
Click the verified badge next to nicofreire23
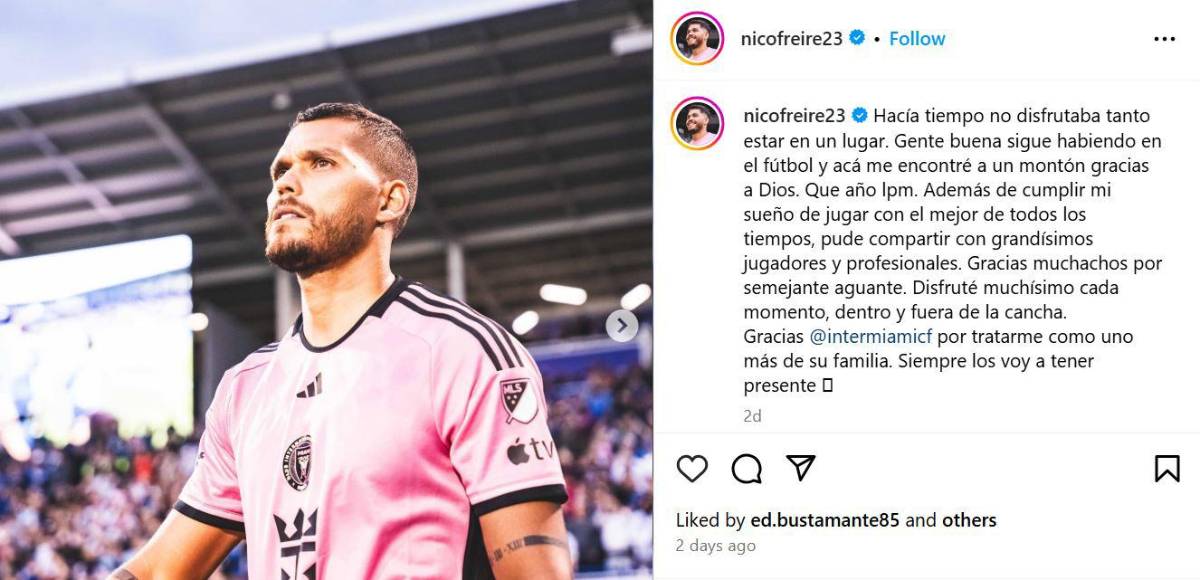coord(855,37)
